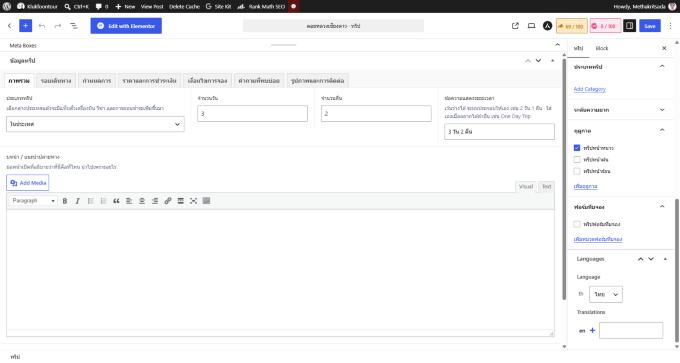
Task: Align text right in editor
Action: coord(155,201)
